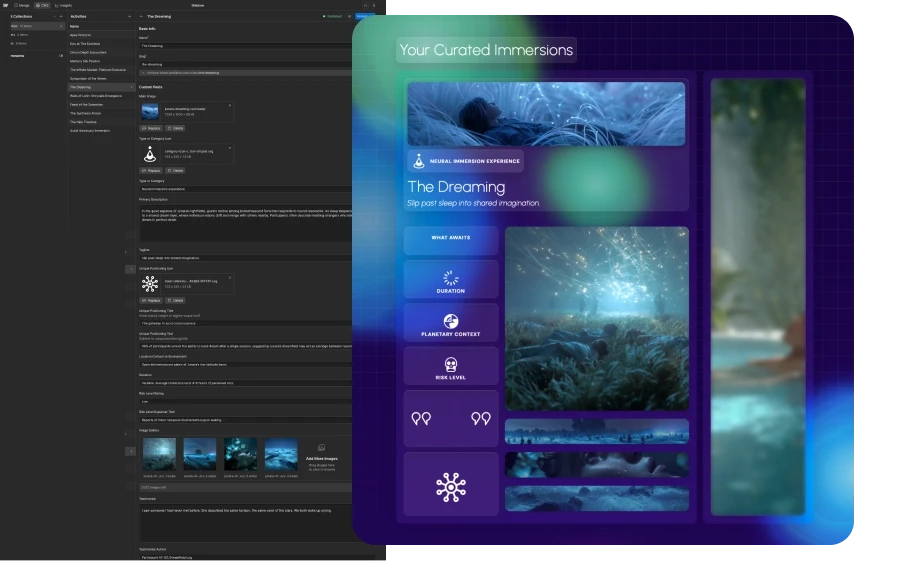
Task: Delete the Unique Positioning Icon
Action: pos(175,301)
